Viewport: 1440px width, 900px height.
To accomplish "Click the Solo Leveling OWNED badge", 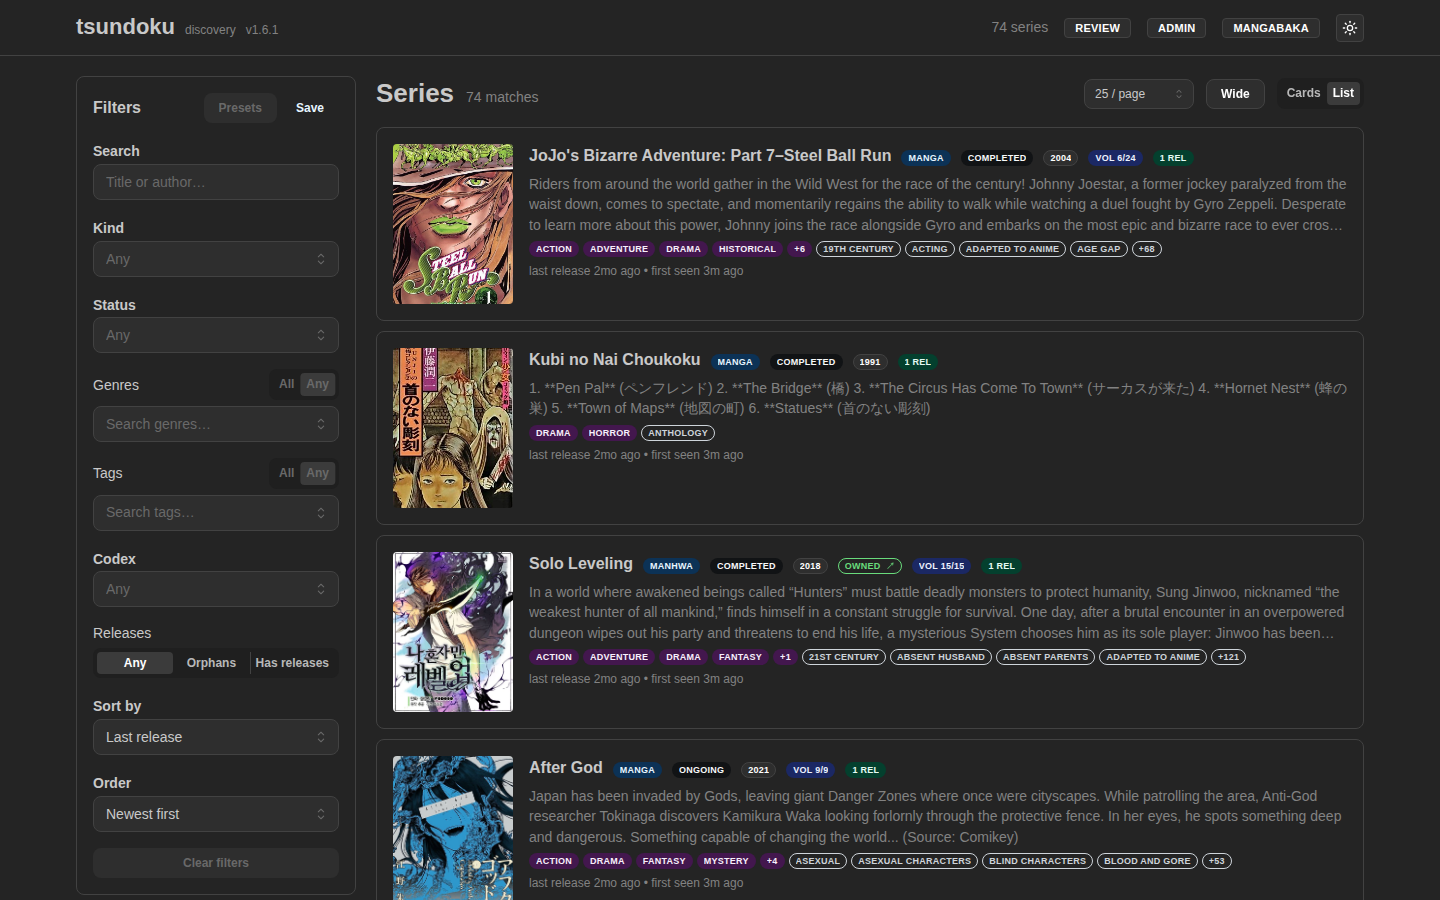I will point(870,566).
